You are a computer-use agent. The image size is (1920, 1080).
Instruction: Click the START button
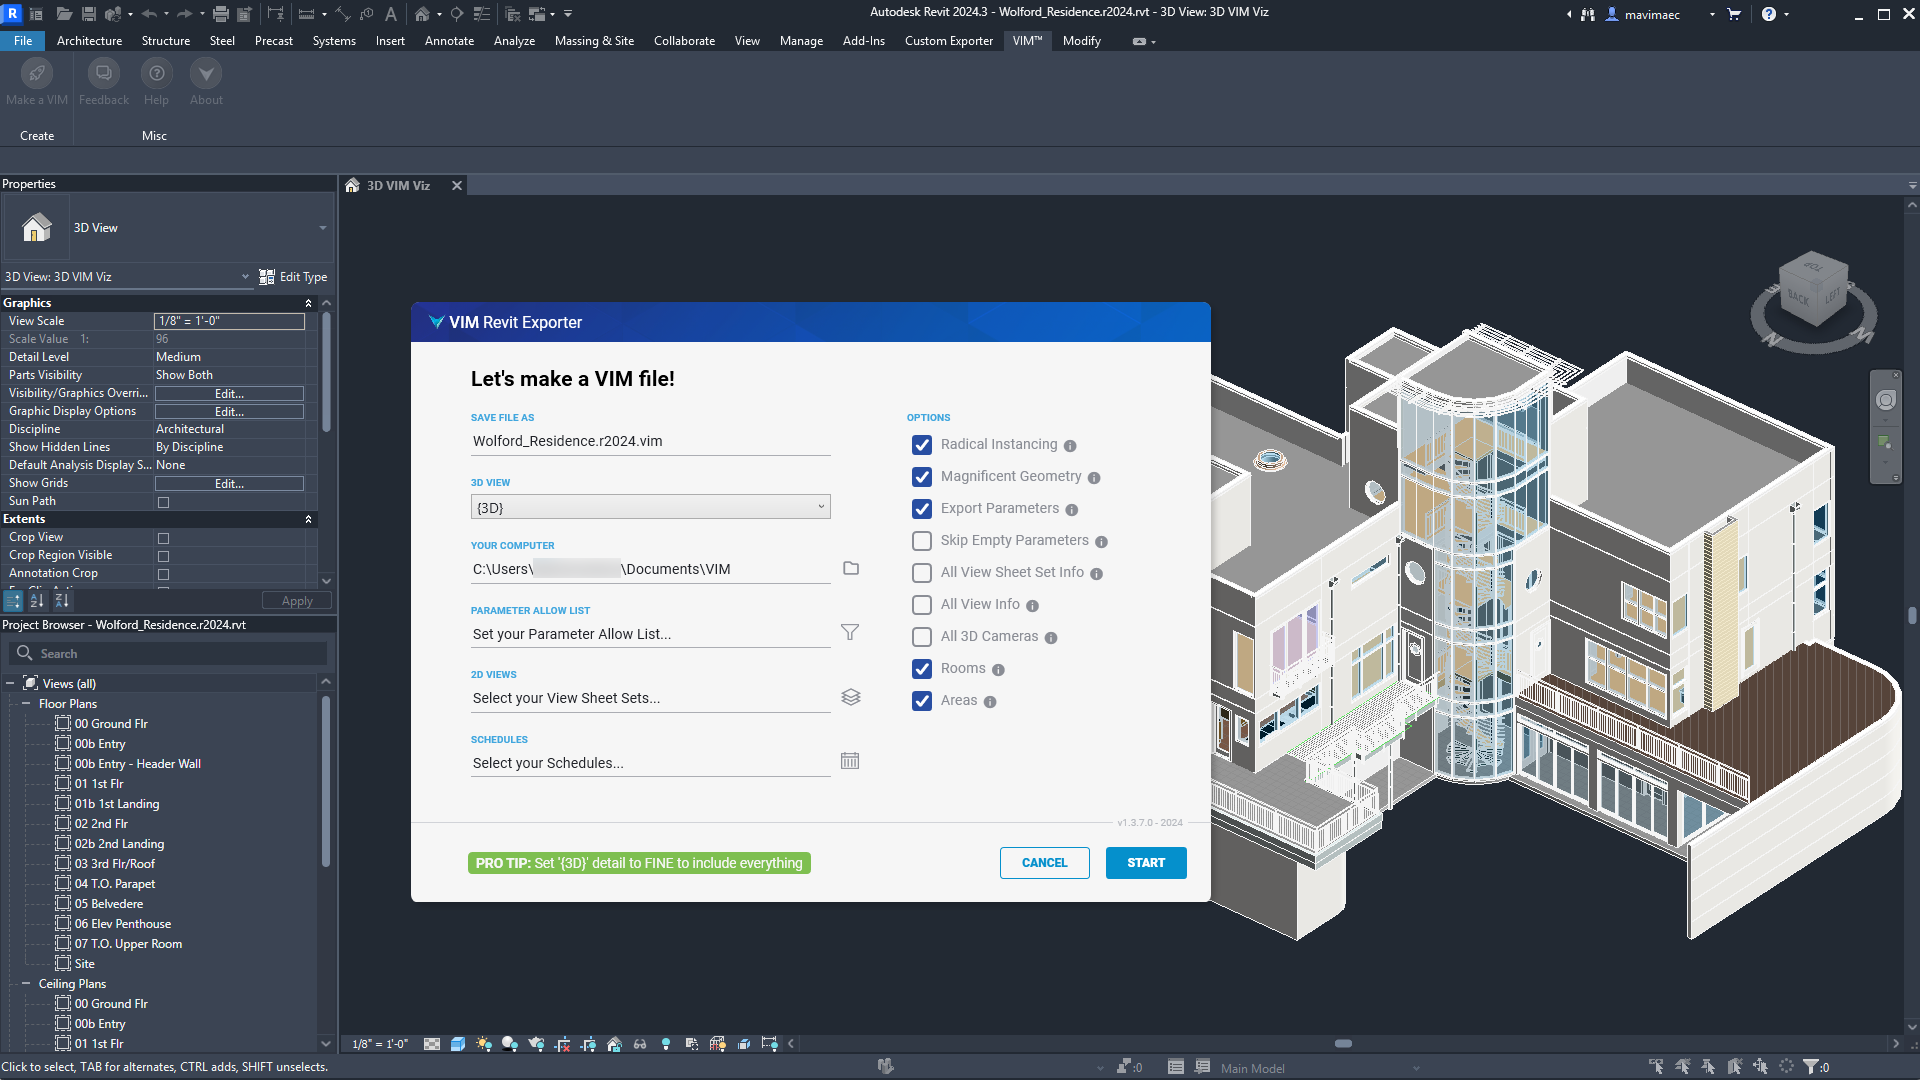coord(1146,863)
